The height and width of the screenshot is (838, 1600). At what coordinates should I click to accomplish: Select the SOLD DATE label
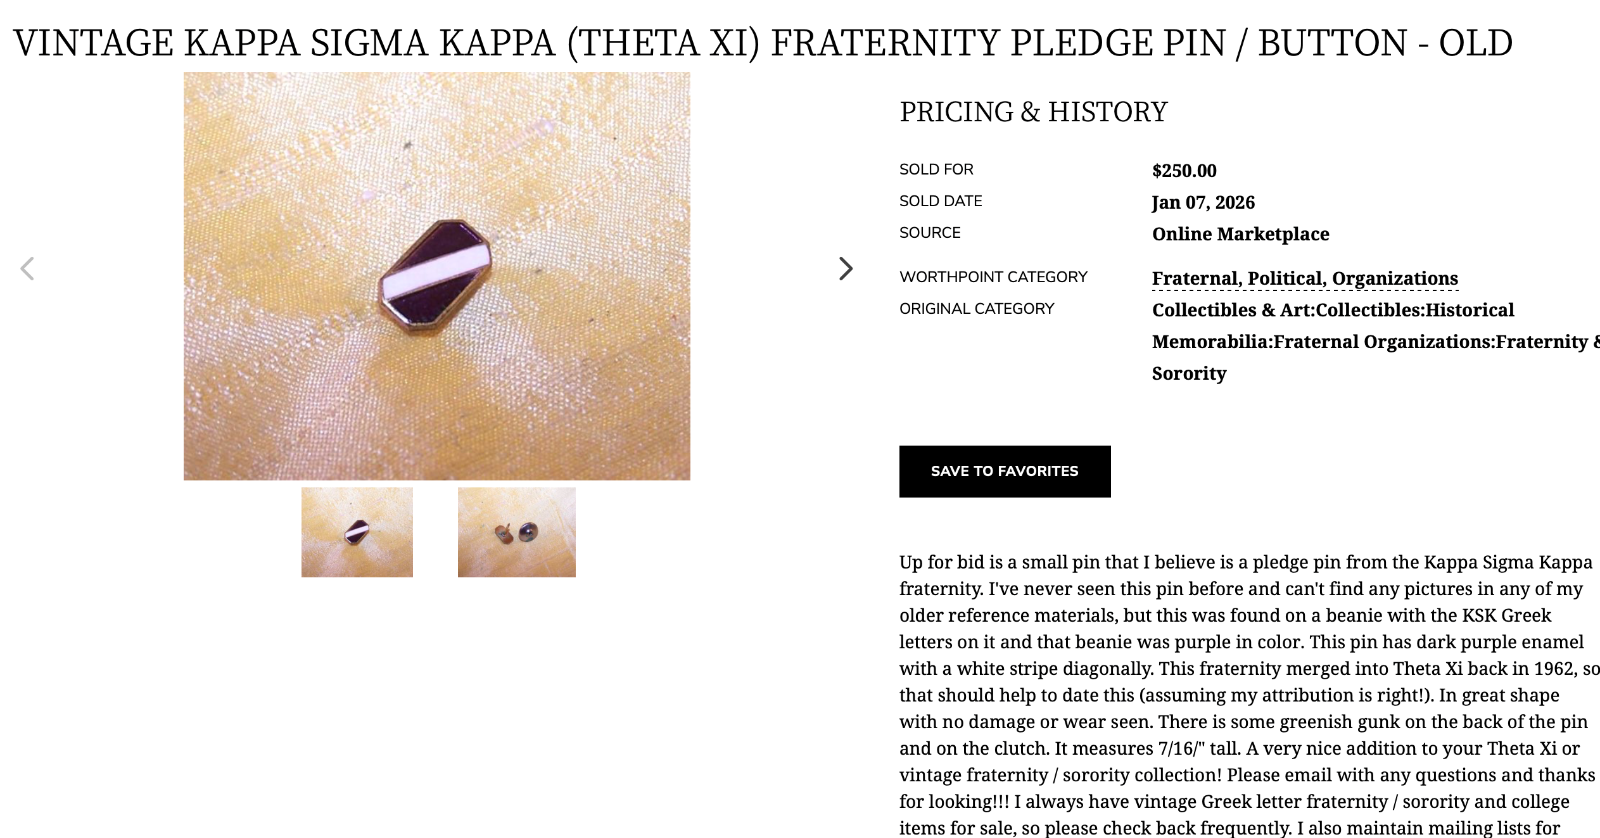click(x=941, y=201)
